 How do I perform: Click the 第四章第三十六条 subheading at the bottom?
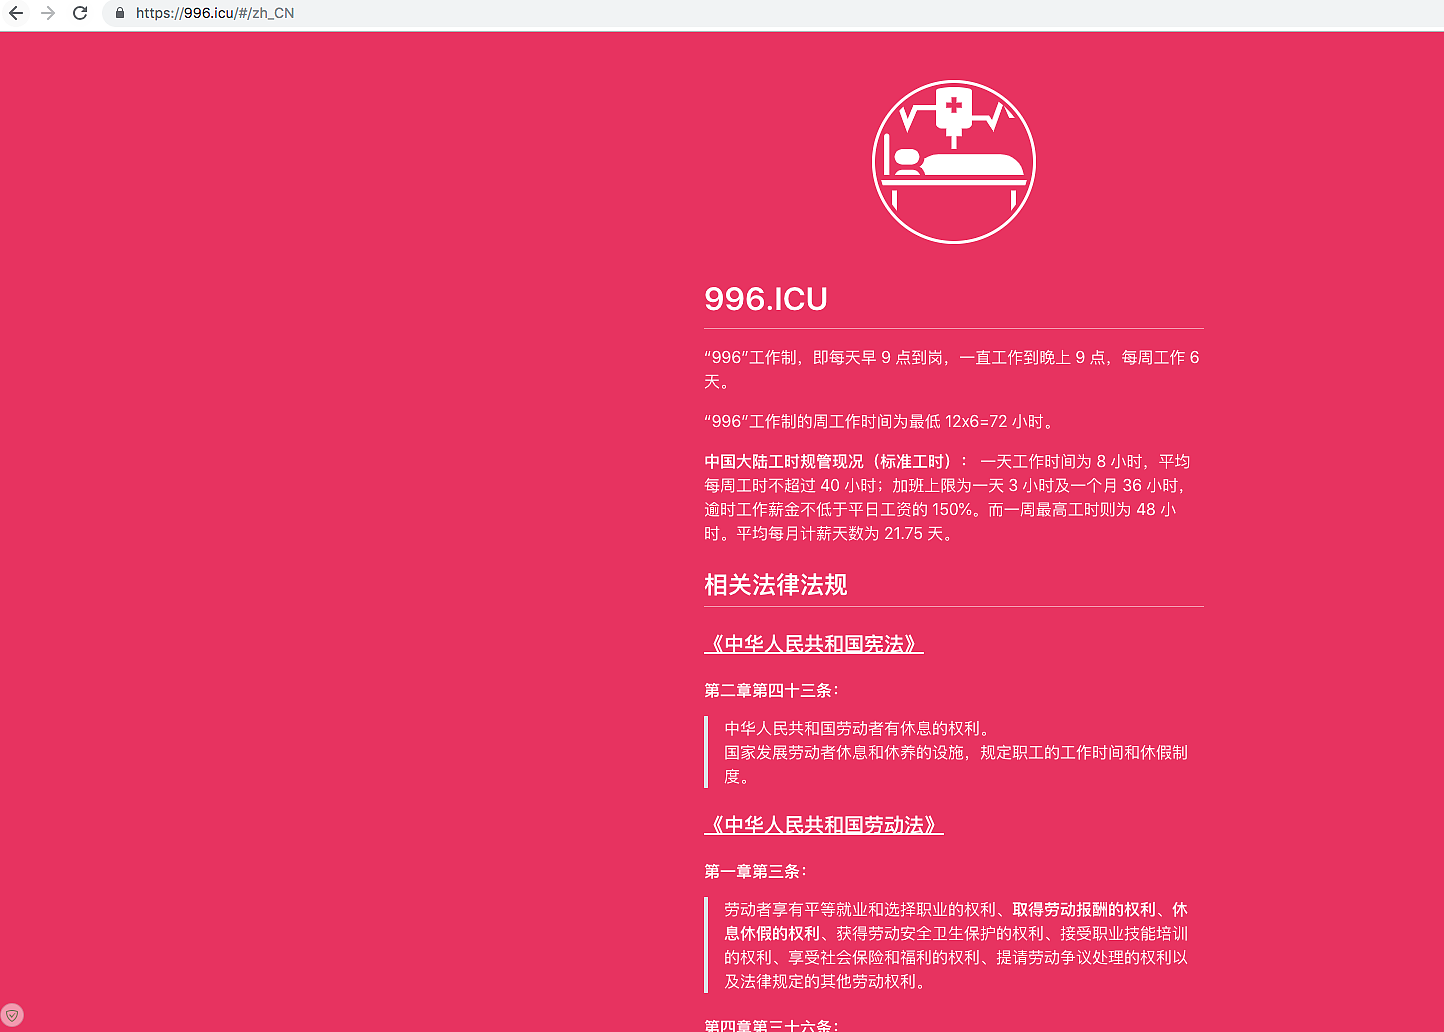click(x=770, y=1025)
